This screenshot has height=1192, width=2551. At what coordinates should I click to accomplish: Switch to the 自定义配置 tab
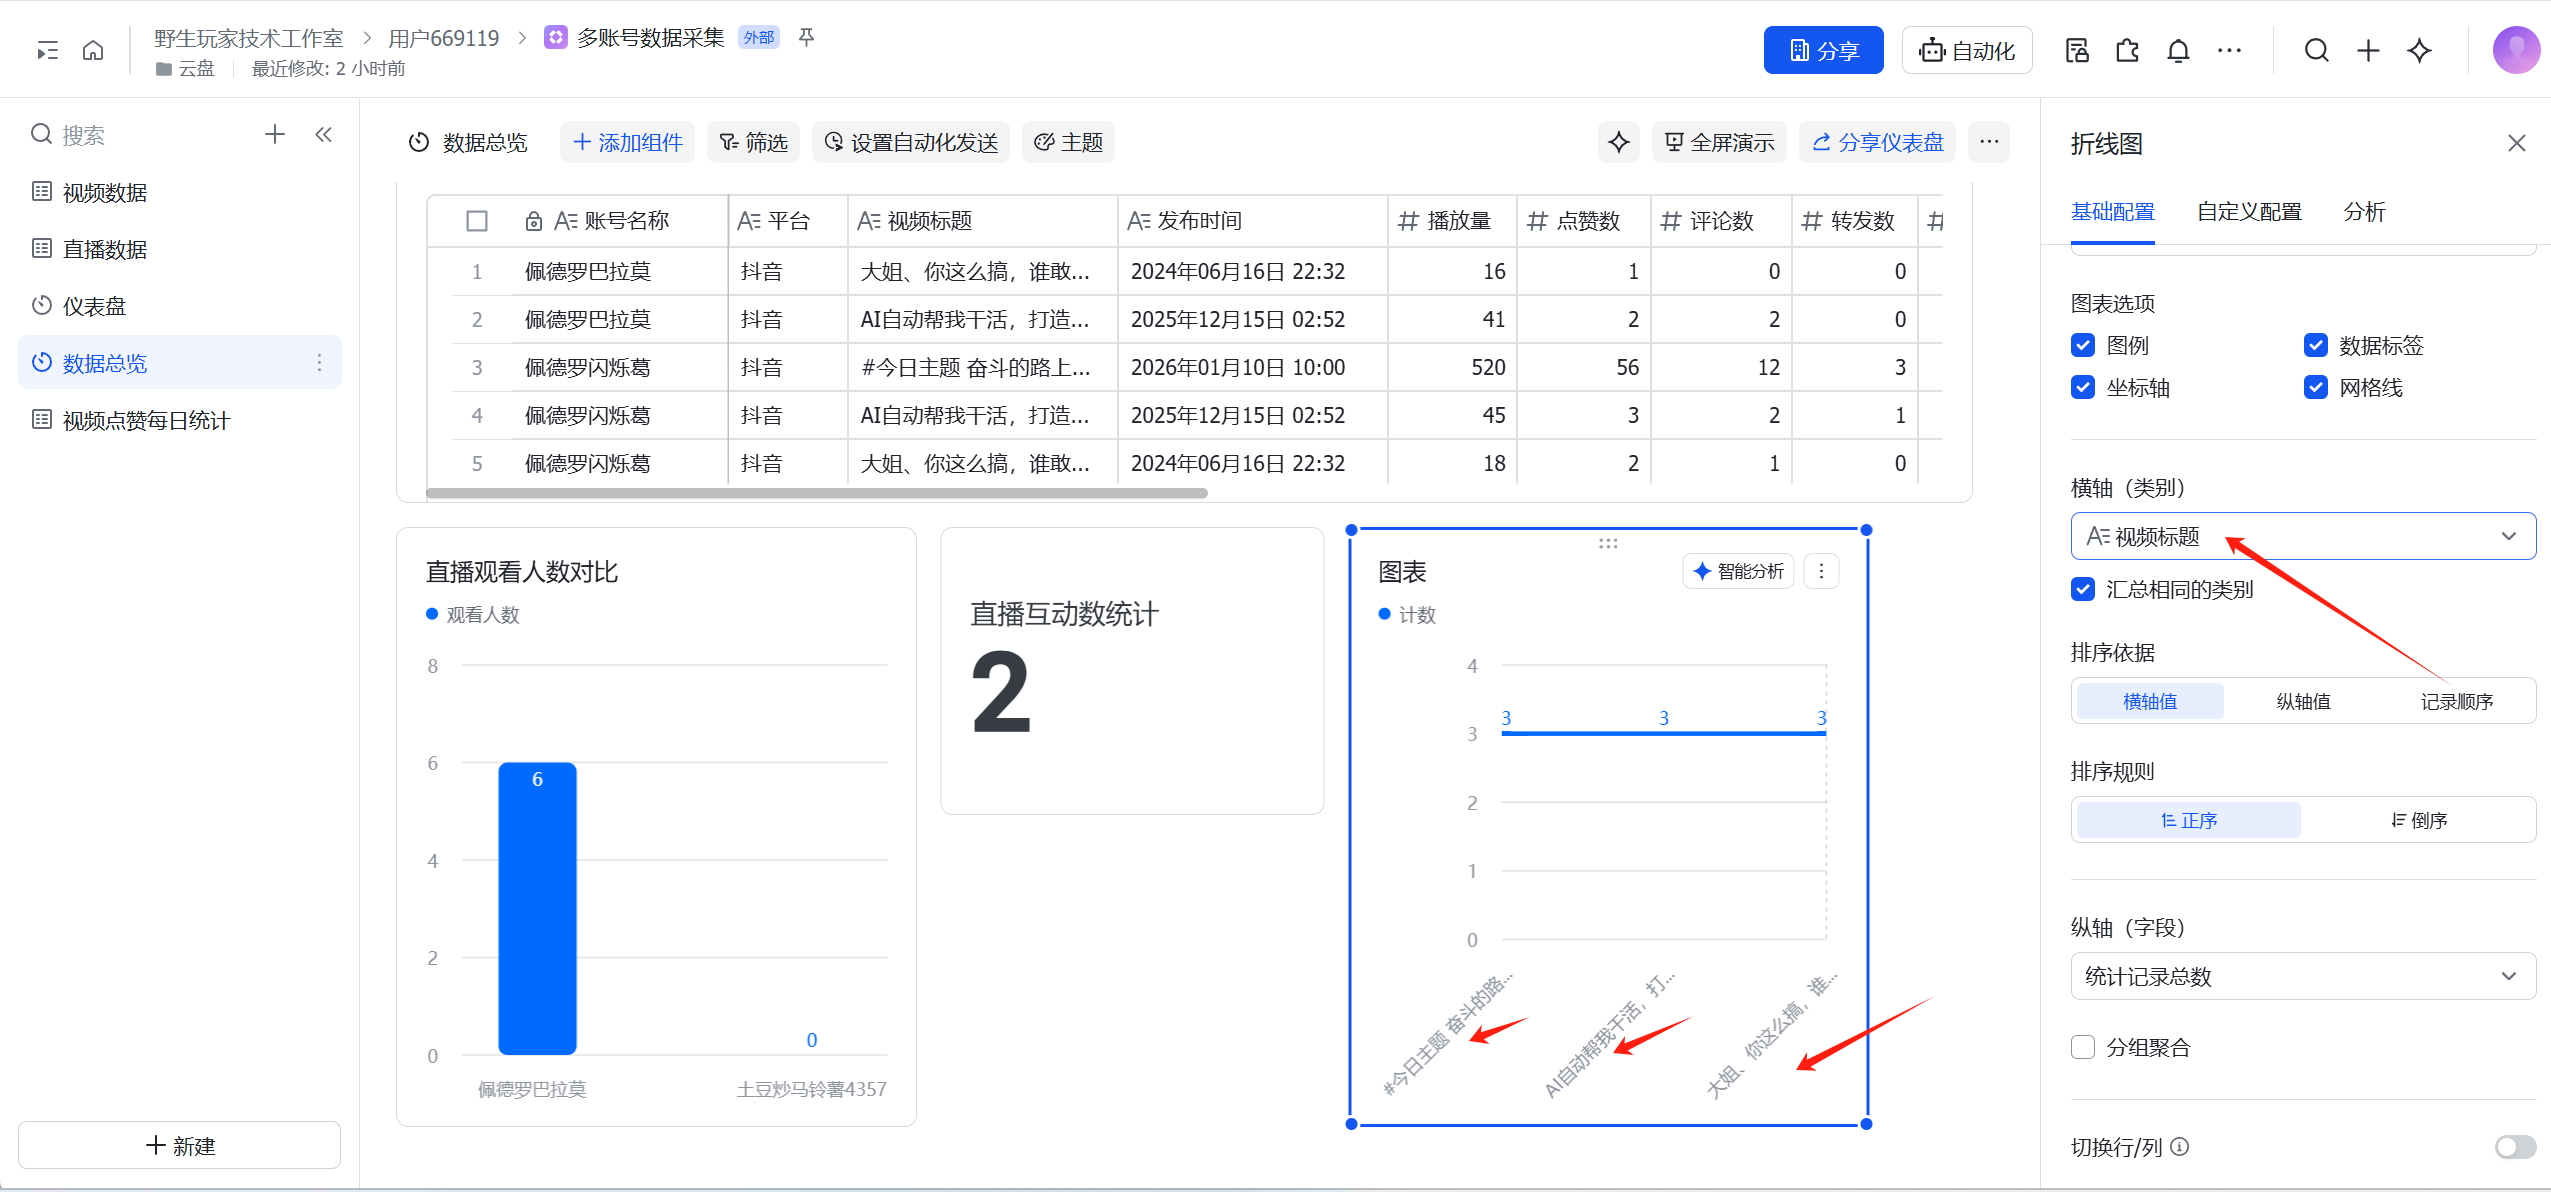point(2249,212)
